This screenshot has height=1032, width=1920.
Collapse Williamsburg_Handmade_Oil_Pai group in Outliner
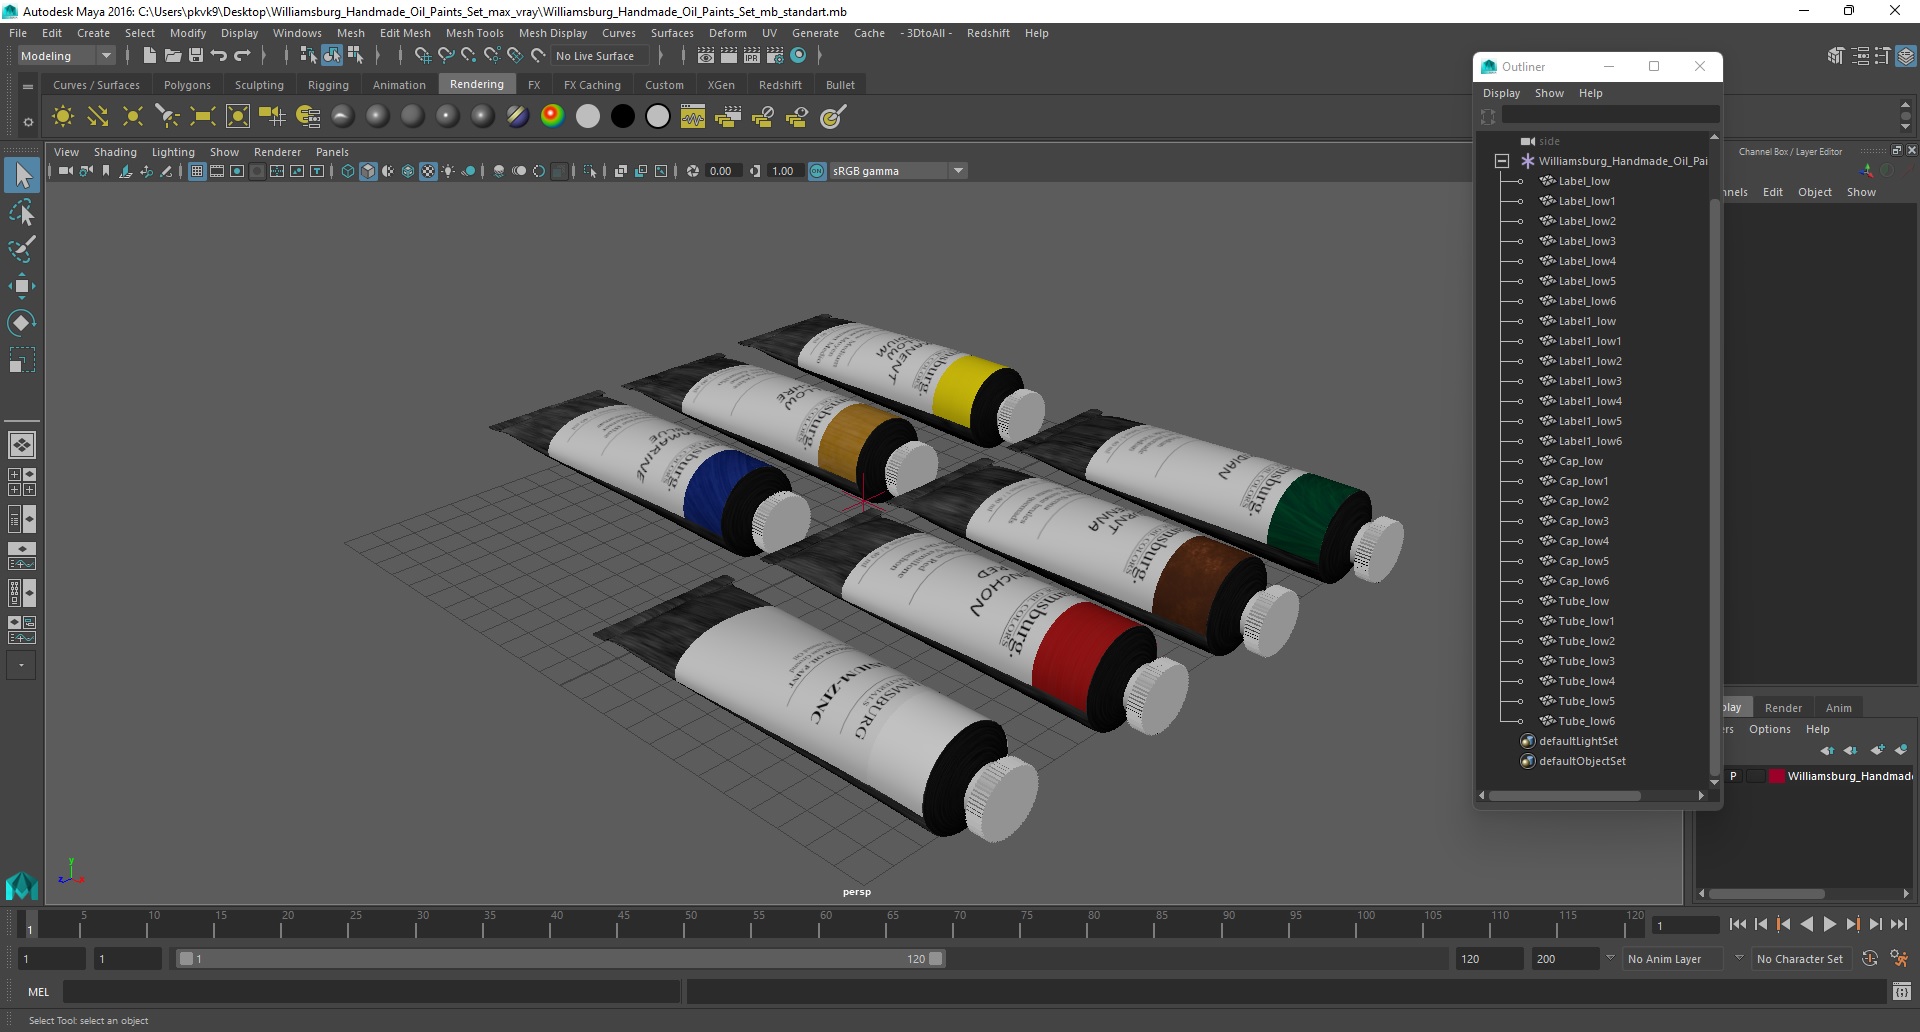click(1502, 161)
